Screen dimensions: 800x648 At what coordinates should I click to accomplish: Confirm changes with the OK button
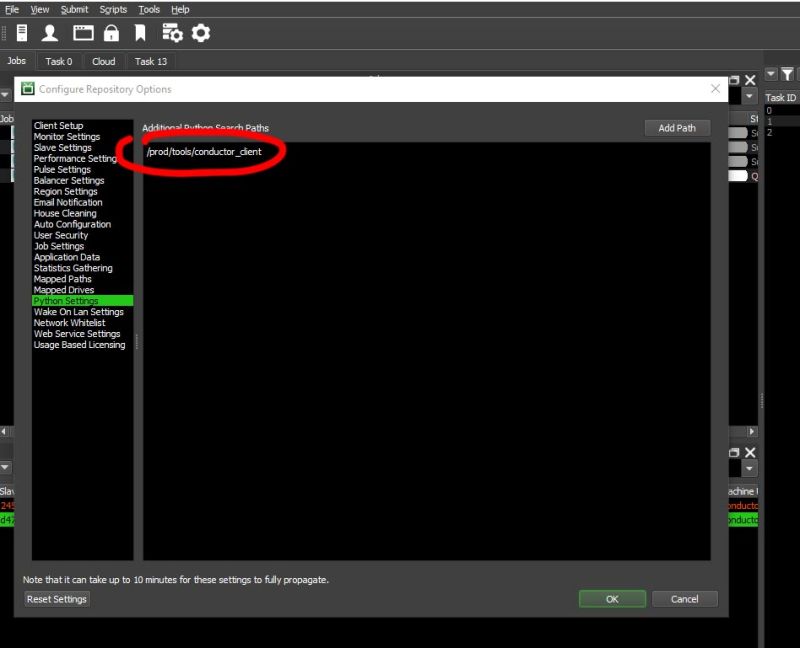coord(611,599)
